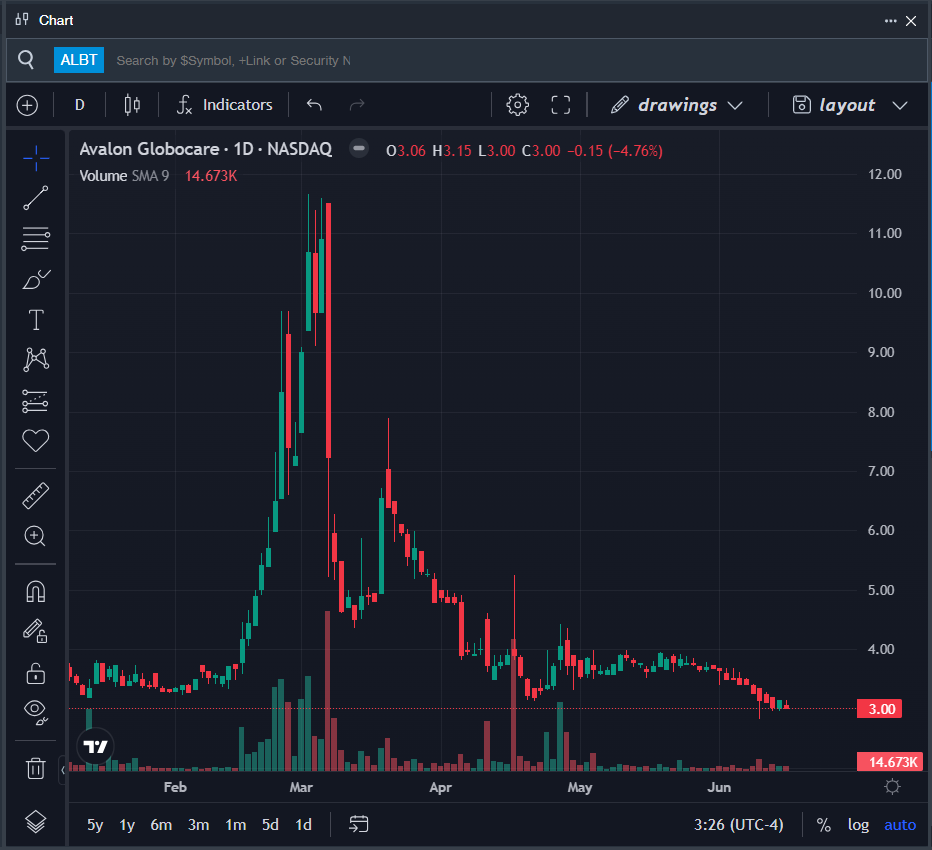
Task: Activate the zoom in tool
Action: (36, 536)
